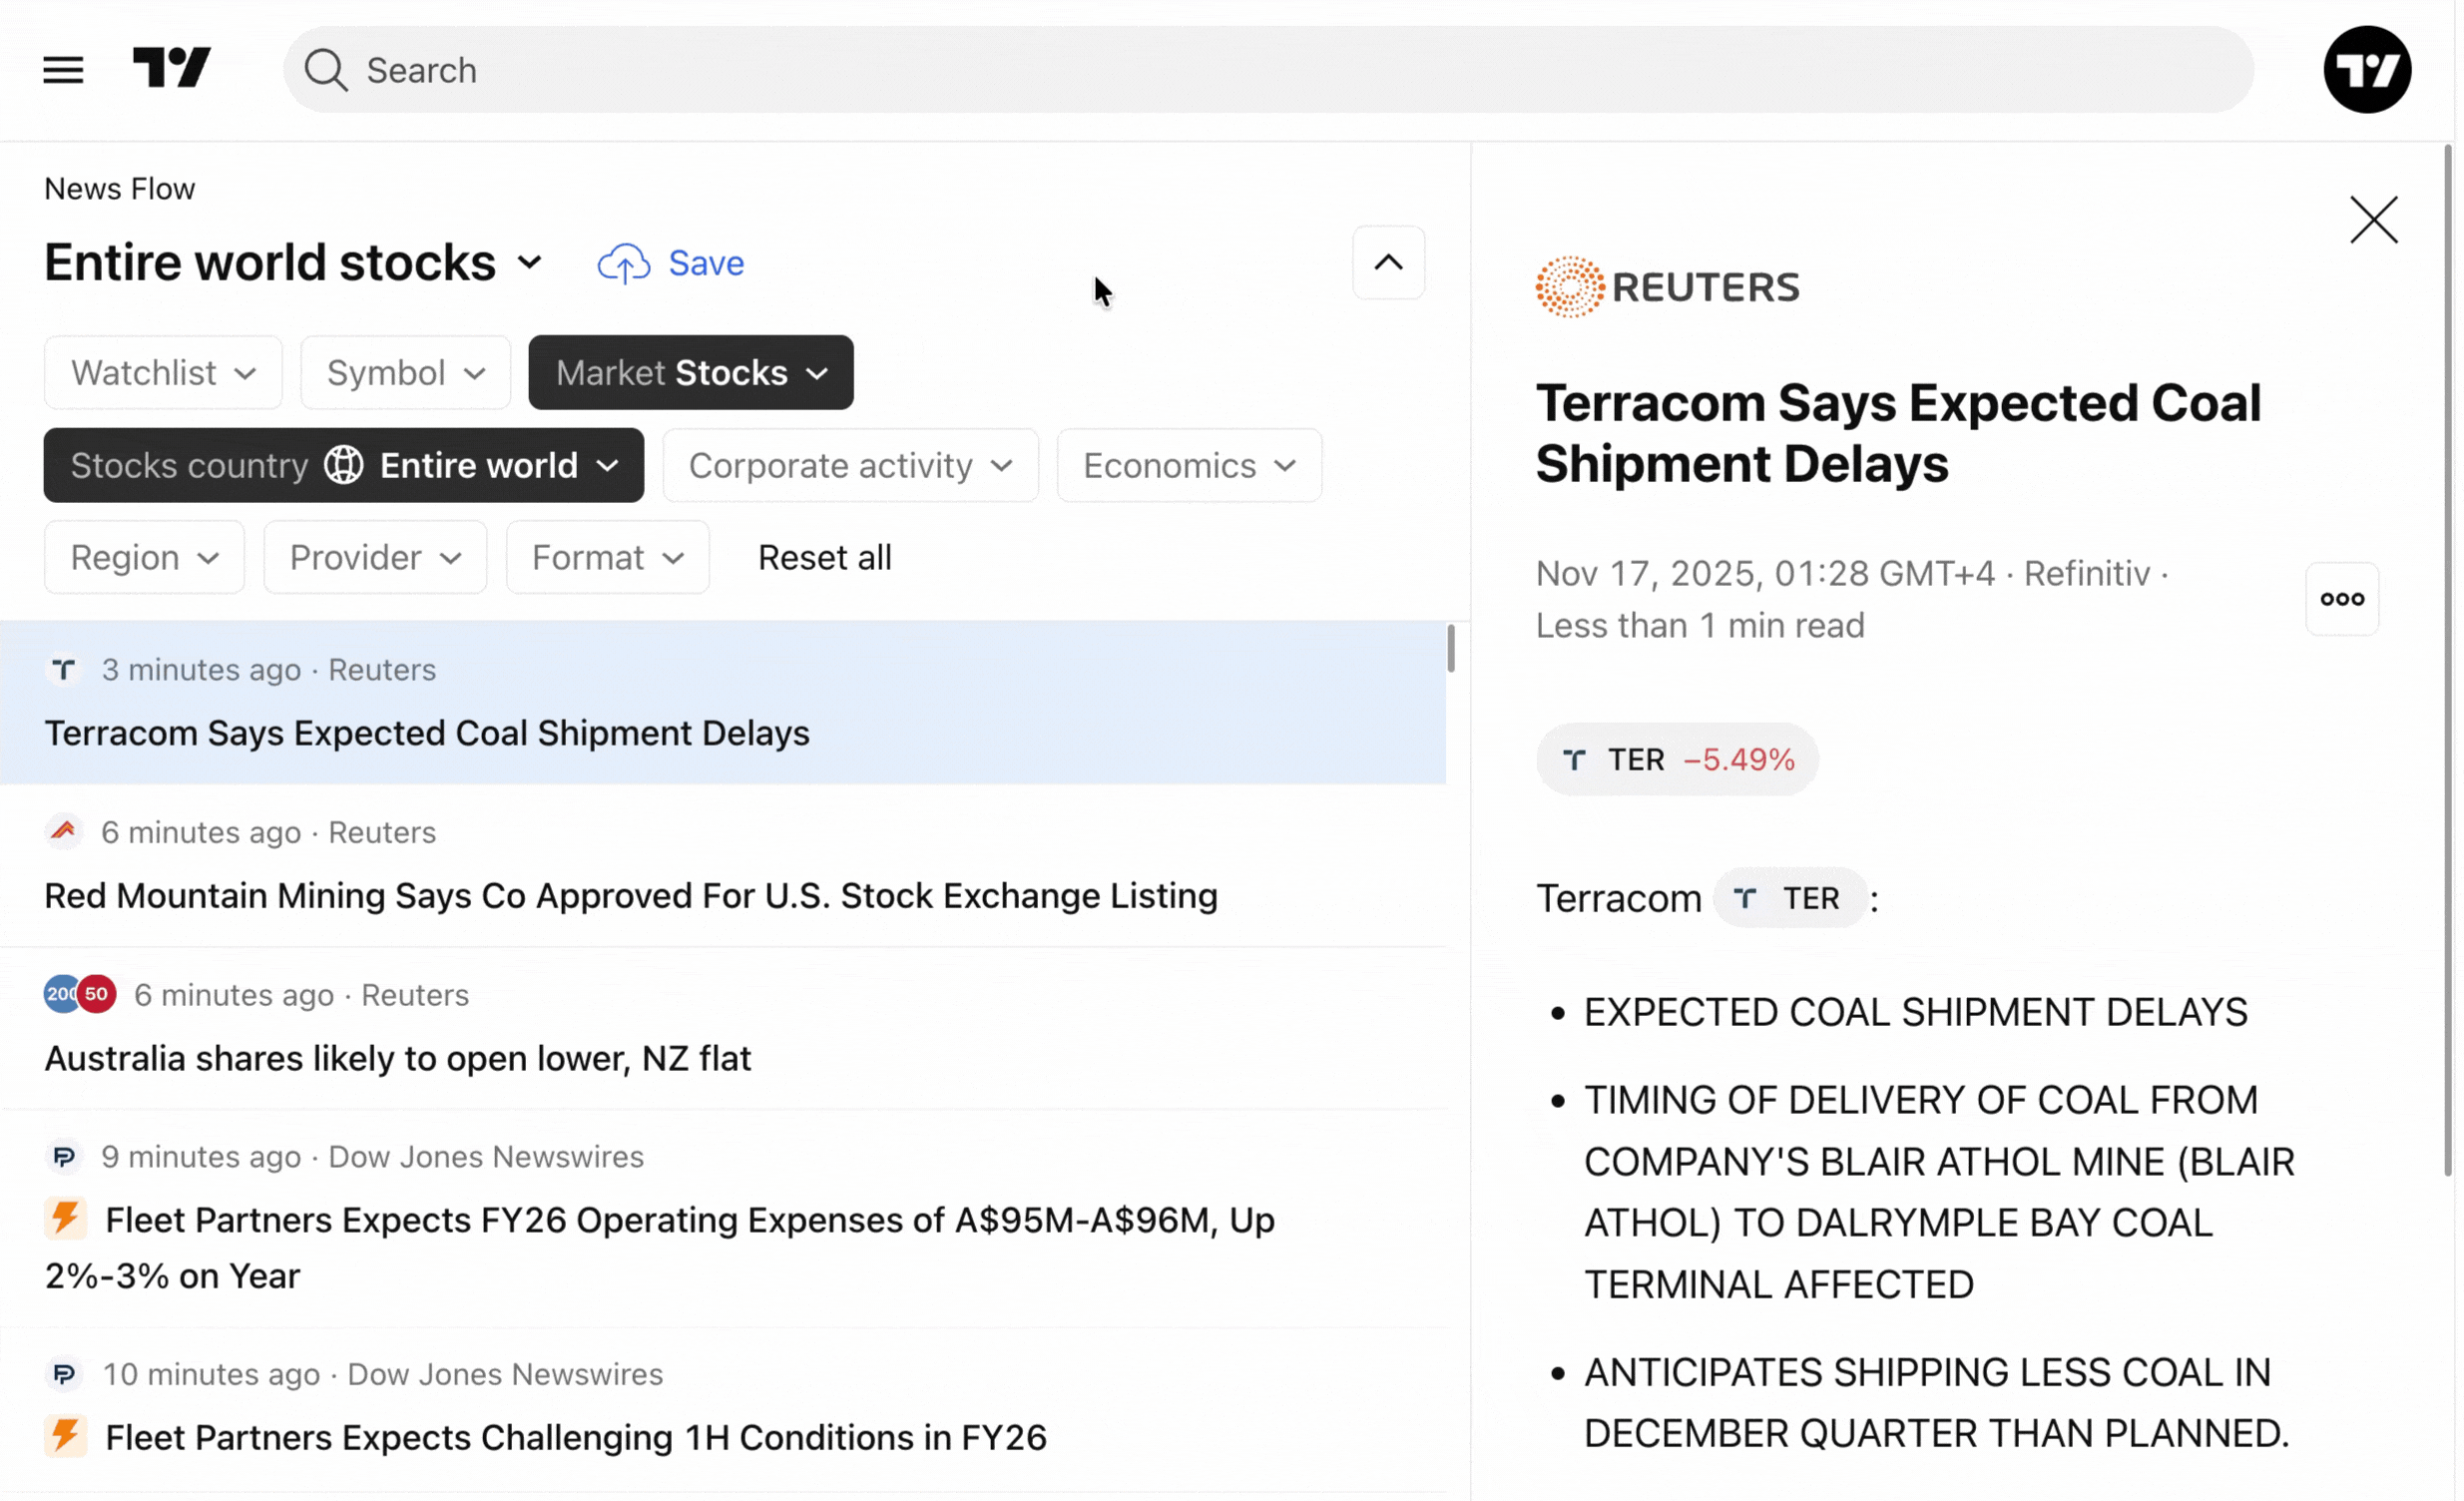Click the TradingView logo
The image size is (2464, 1501).
(x=172, y=68)
